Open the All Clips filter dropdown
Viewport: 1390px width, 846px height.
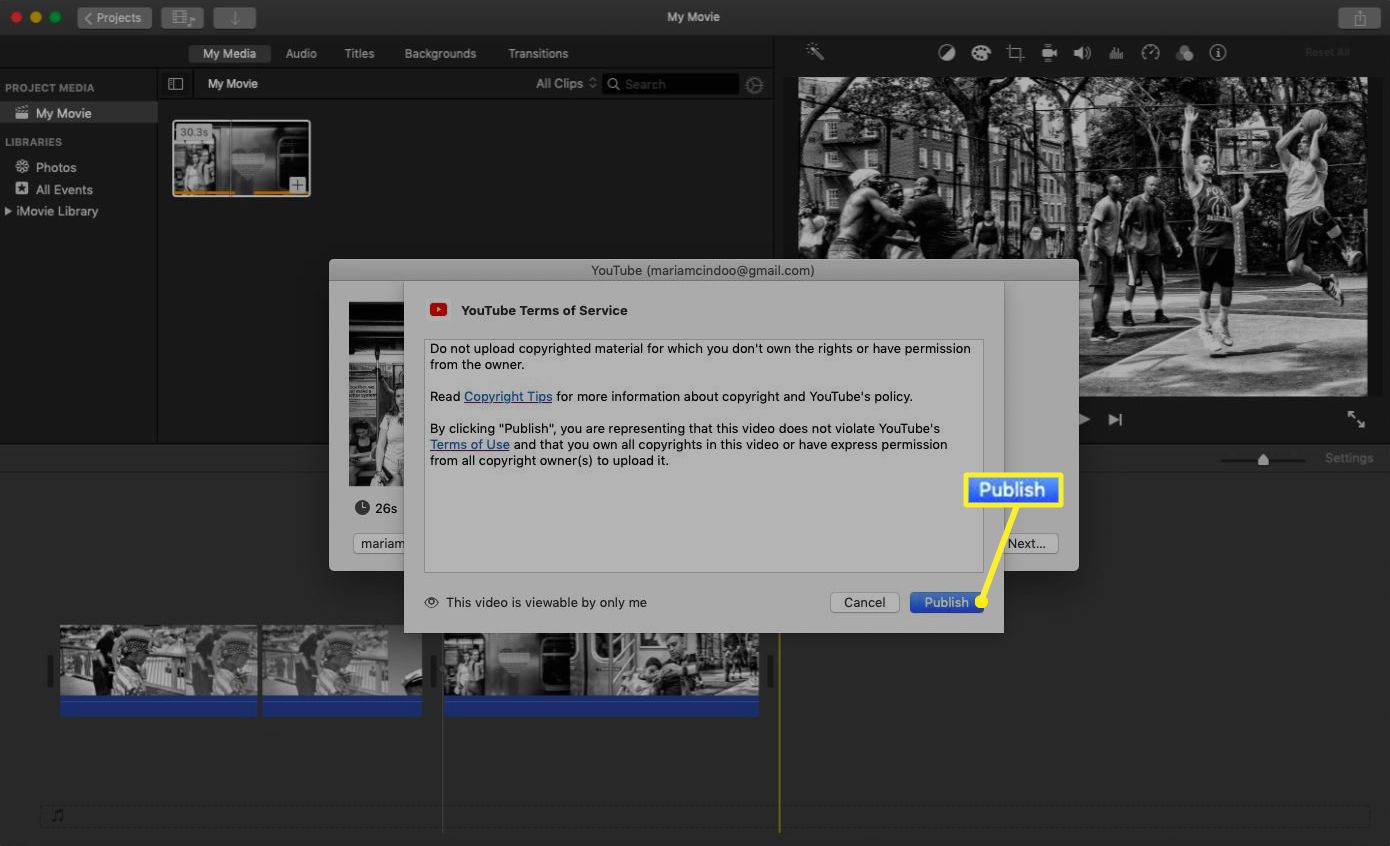(566, 84)
